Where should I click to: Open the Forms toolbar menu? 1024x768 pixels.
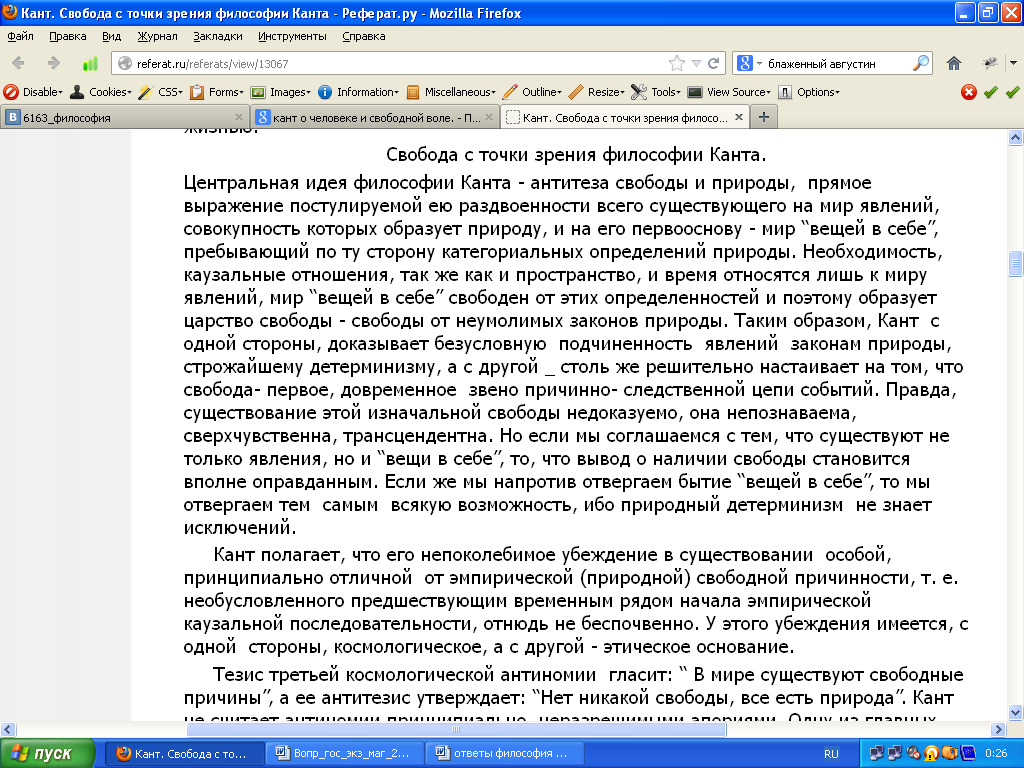point(217,92)
